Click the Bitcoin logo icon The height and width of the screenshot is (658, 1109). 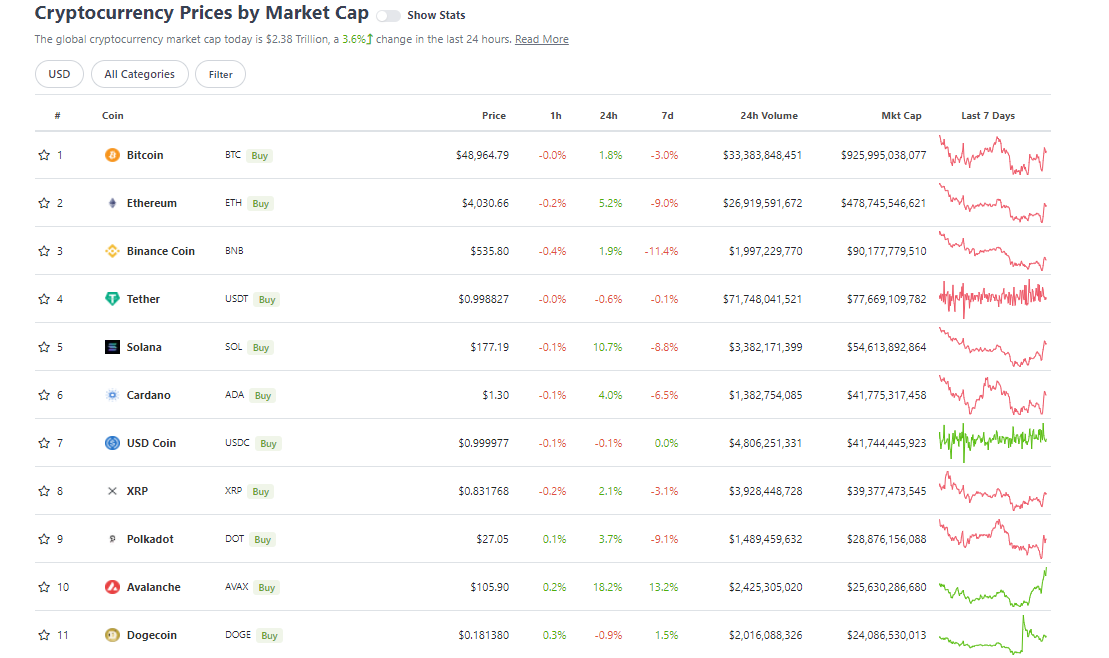(x=112, y=155)
